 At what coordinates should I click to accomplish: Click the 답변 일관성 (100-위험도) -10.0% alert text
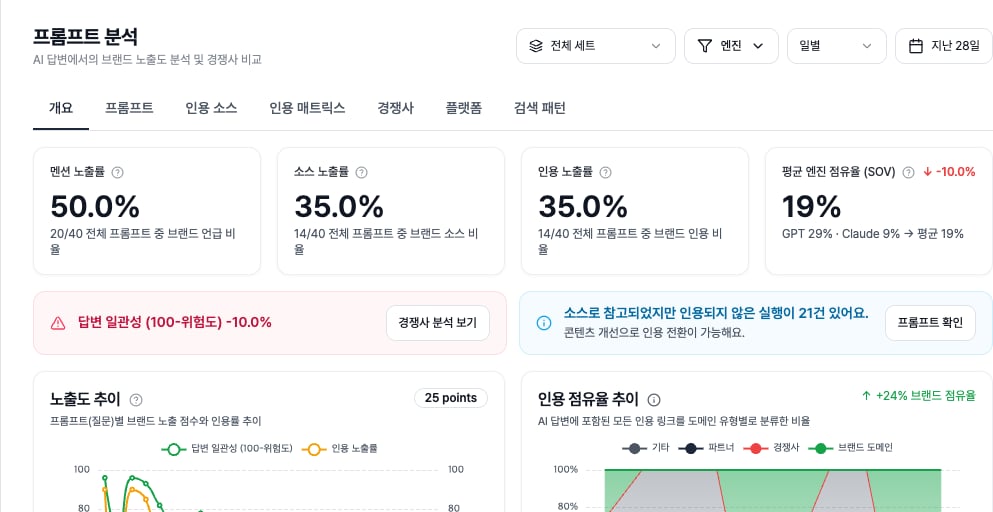point(174,322)
